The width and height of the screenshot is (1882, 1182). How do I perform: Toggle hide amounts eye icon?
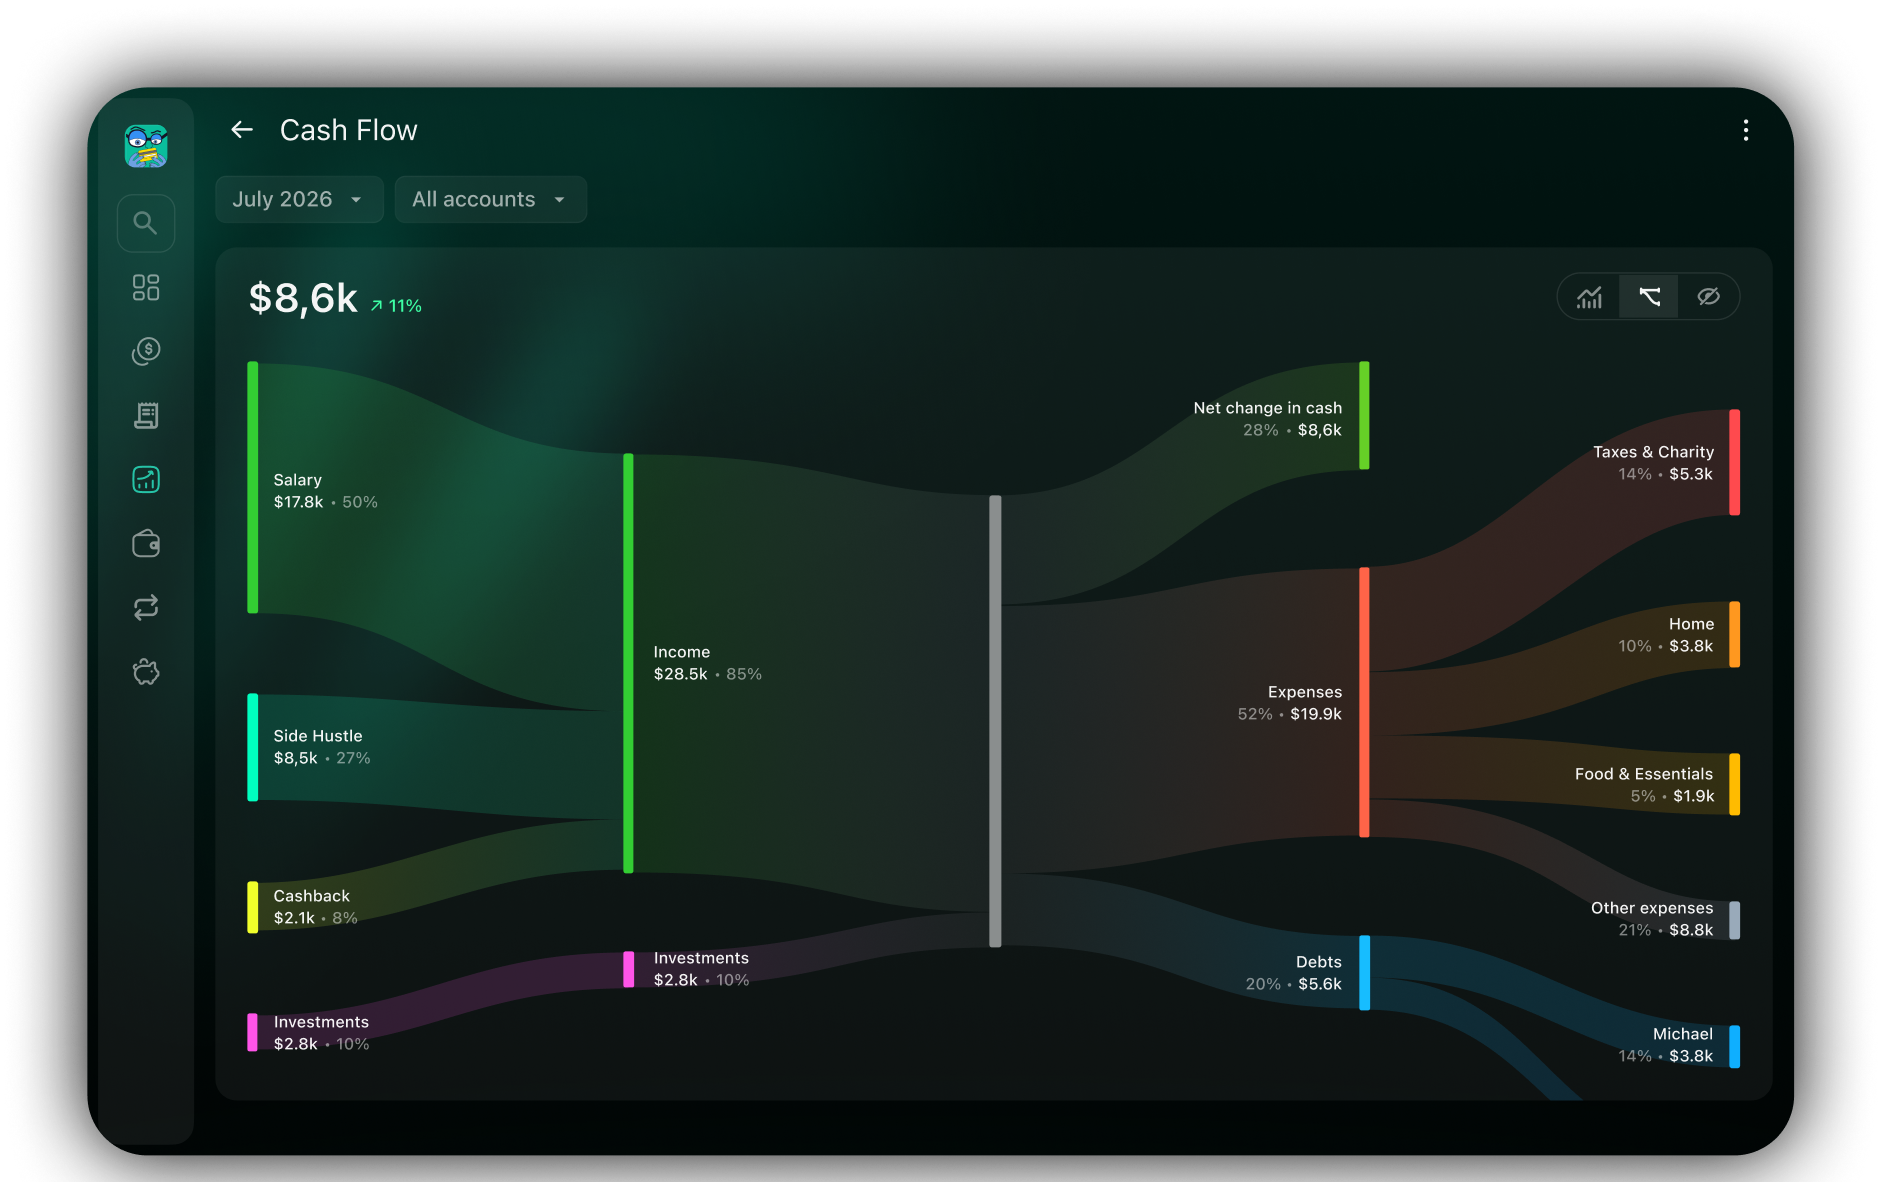(1708, 297)
